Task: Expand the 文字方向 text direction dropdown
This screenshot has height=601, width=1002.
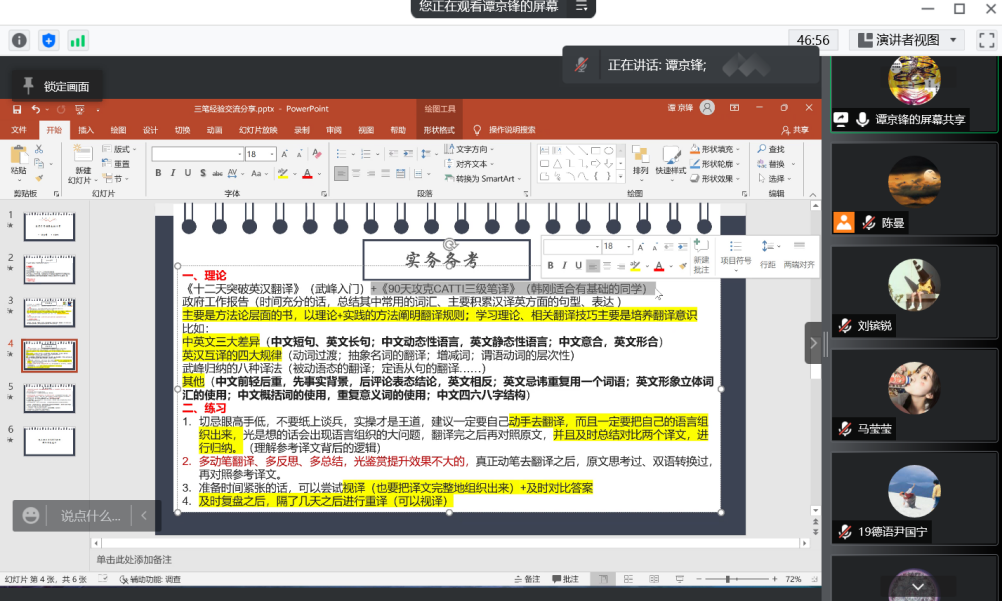Action: coord(470,149)
